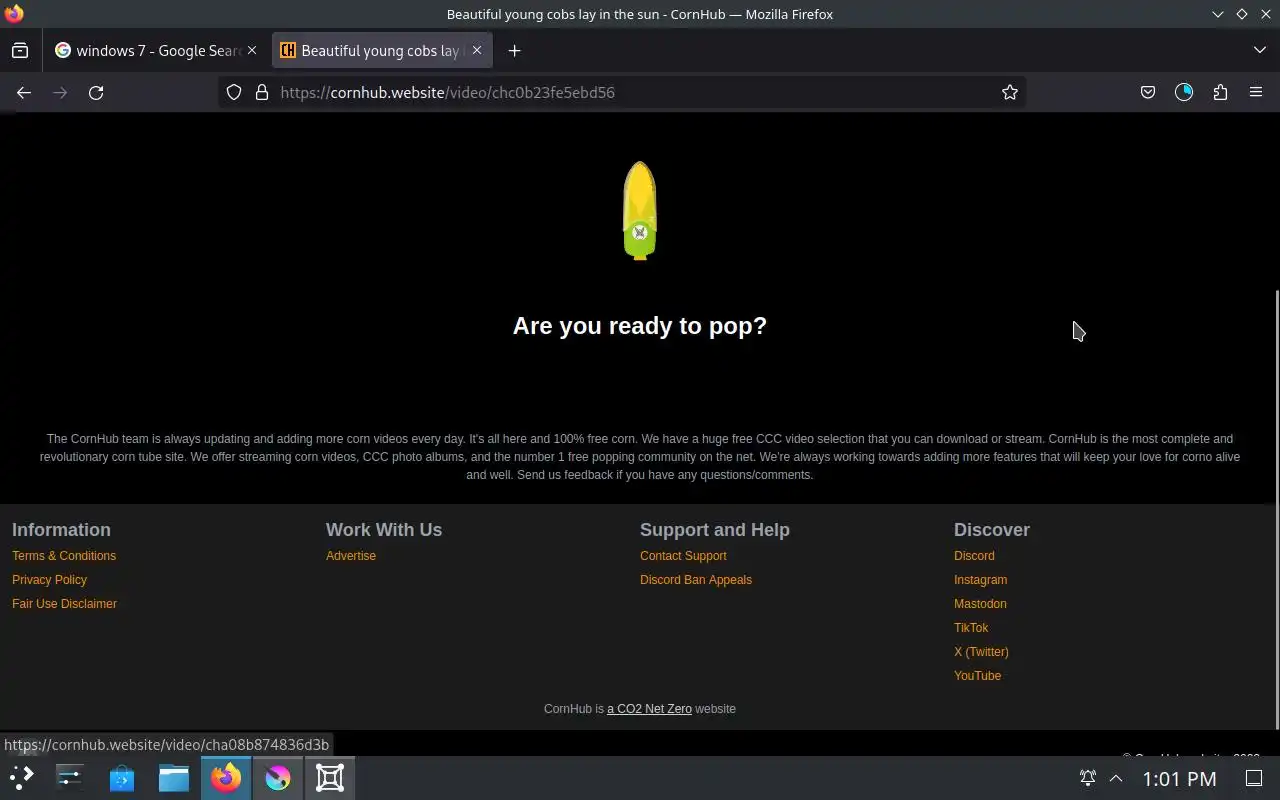Click the site security padlock icon
This screenshot has height=800, width=1280.
(262, 92)
